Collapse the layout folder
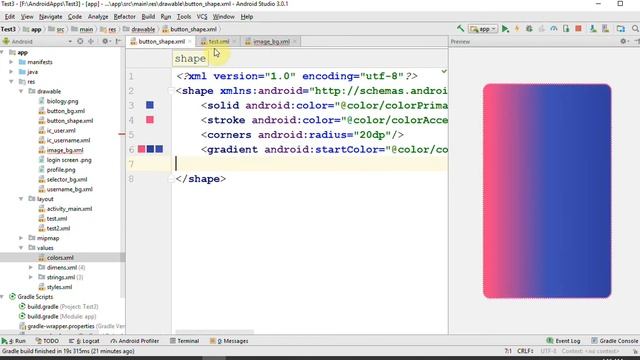The width and height of the screenshot is (640, 360). (x=21, y=199)
